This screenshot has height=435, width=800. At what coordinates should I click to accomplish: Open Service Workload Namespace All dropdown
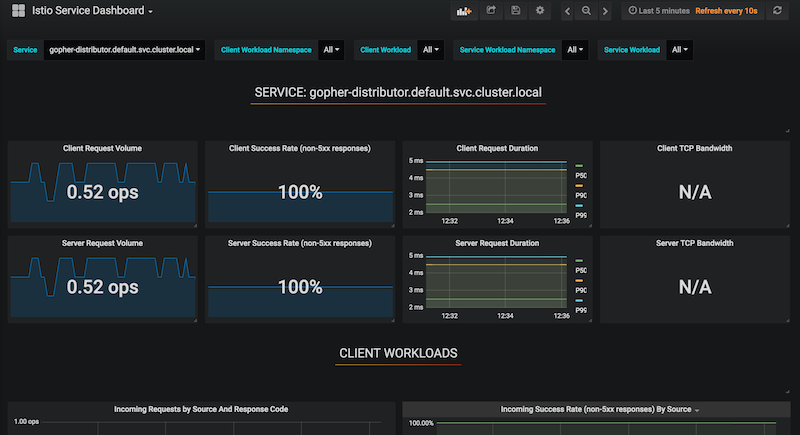click(x=574, y=50)
